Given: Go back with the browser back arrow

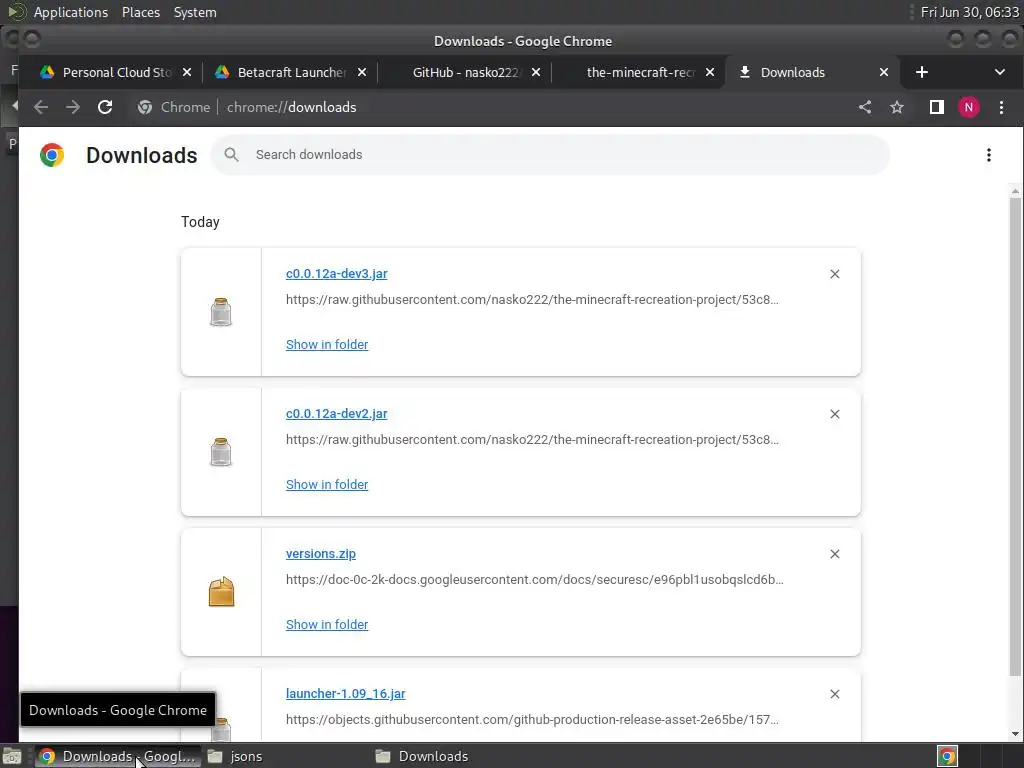Looking at the screenshot, I should point(41,107).
